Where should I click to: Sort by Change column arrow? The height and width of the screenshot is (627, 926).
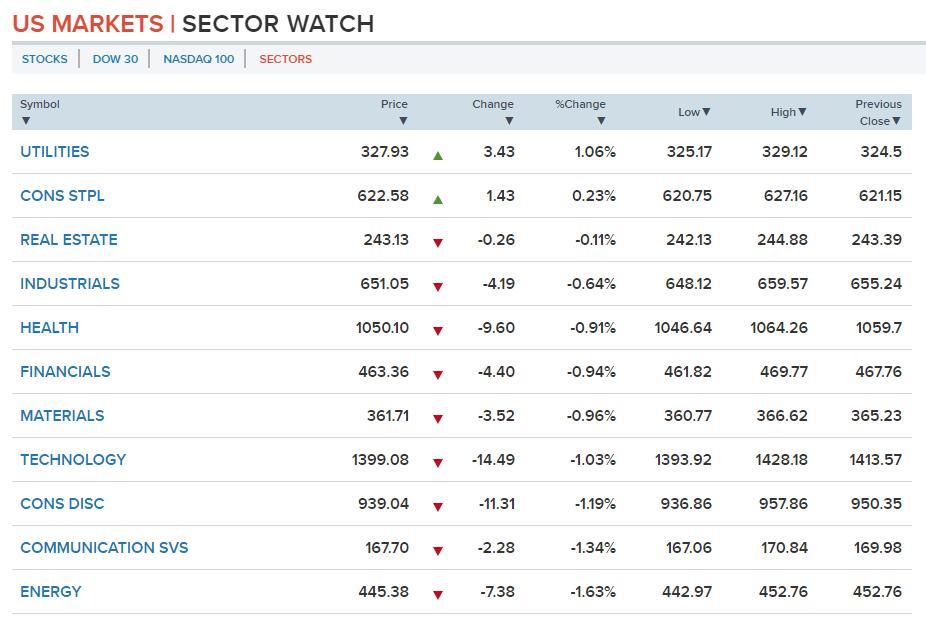509,121
